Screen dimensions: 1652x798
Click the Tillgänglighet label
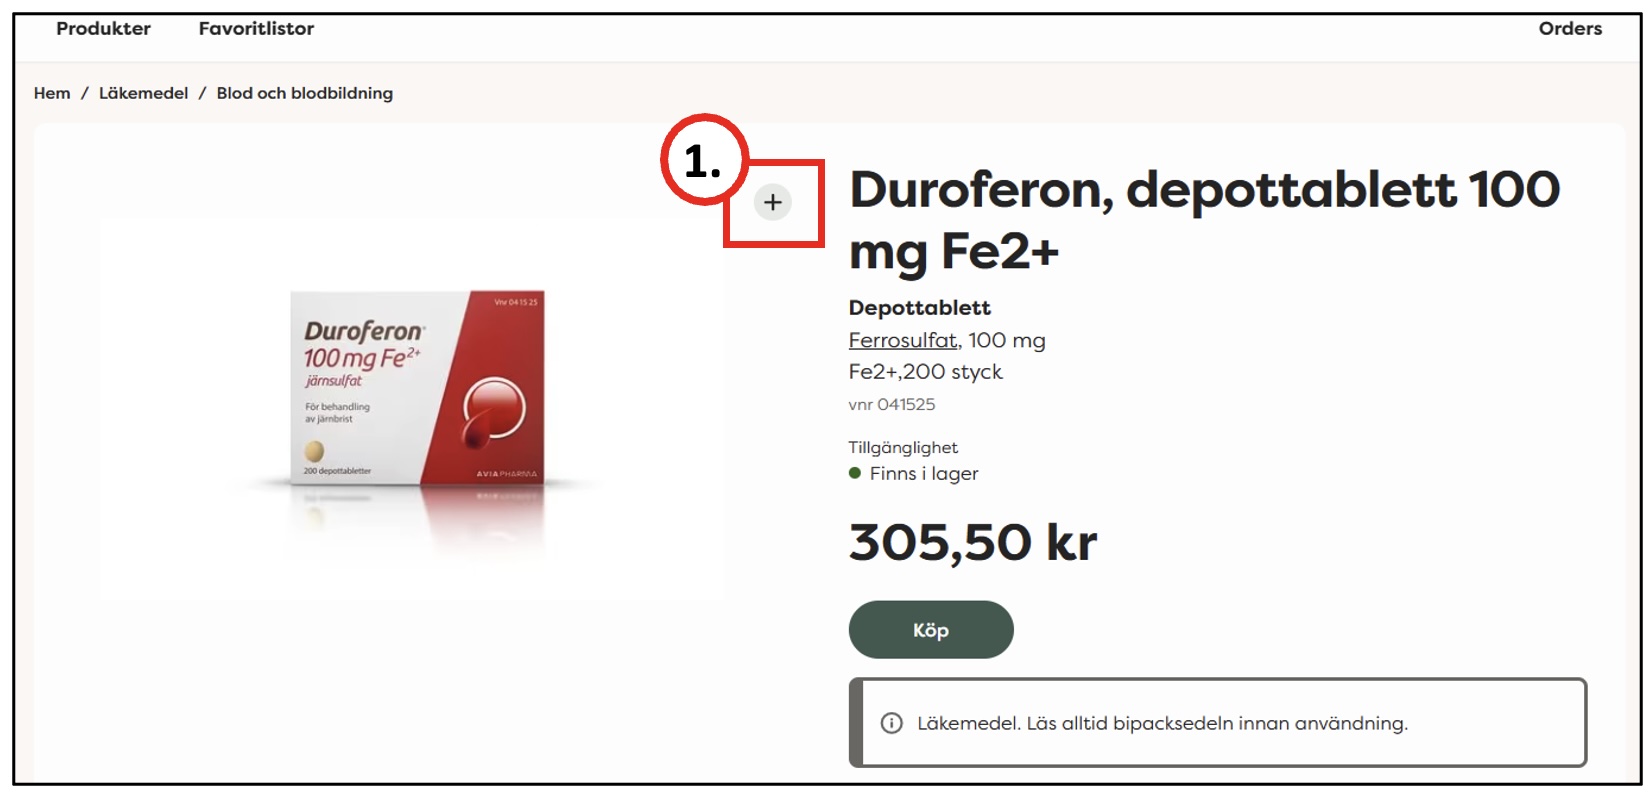point(903,447)
